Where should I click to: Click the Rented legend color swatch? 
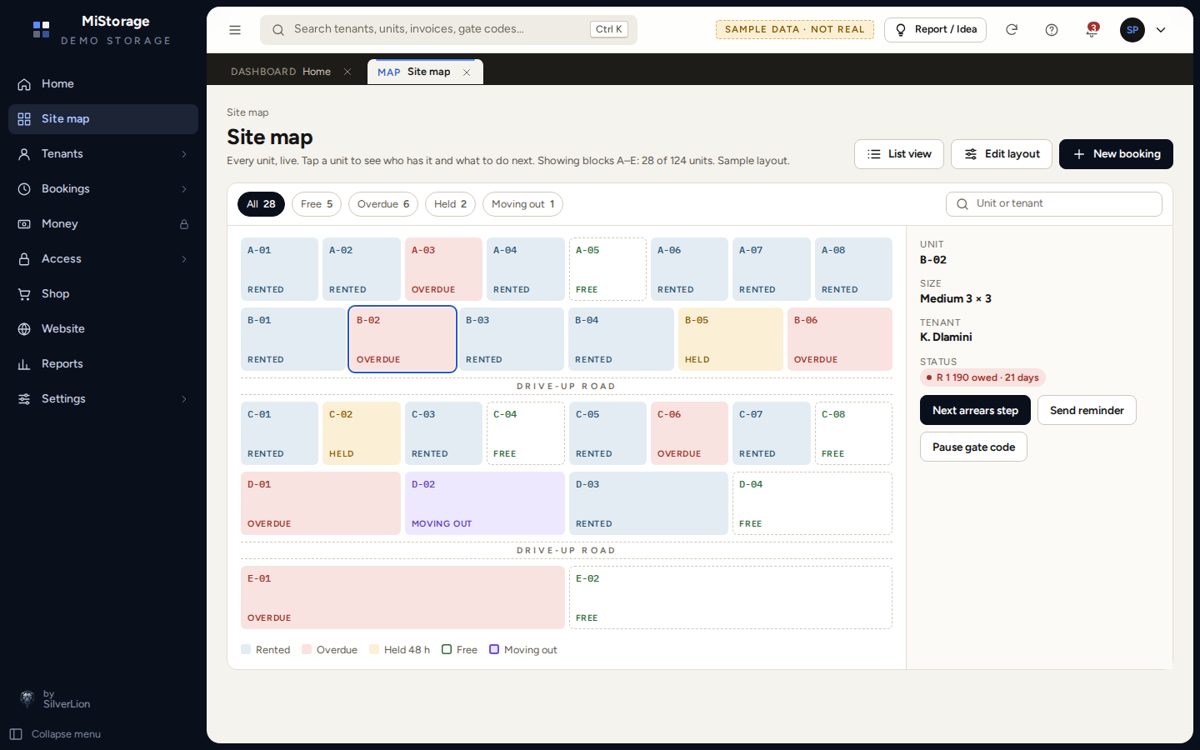[246, 650]
